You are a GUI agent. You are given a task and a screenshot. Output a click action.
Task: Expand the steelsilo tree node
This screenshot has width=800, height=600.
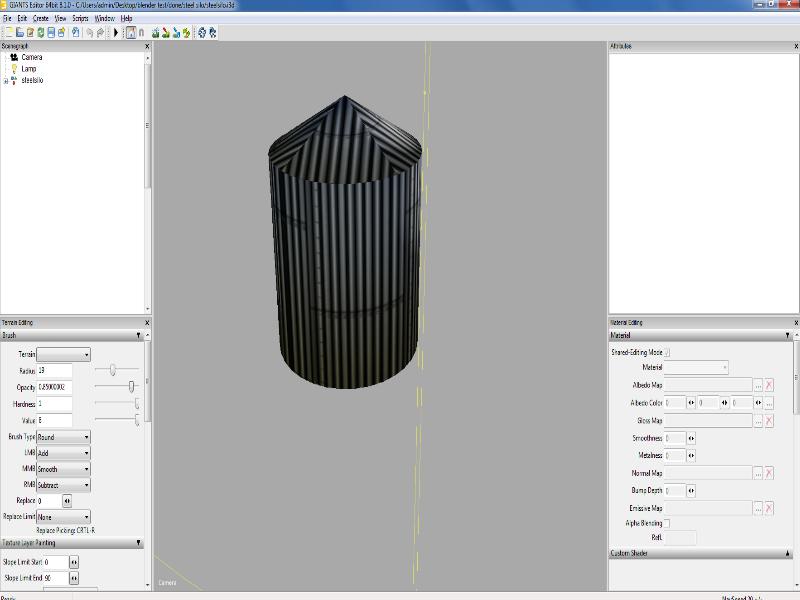click(6, 81)
